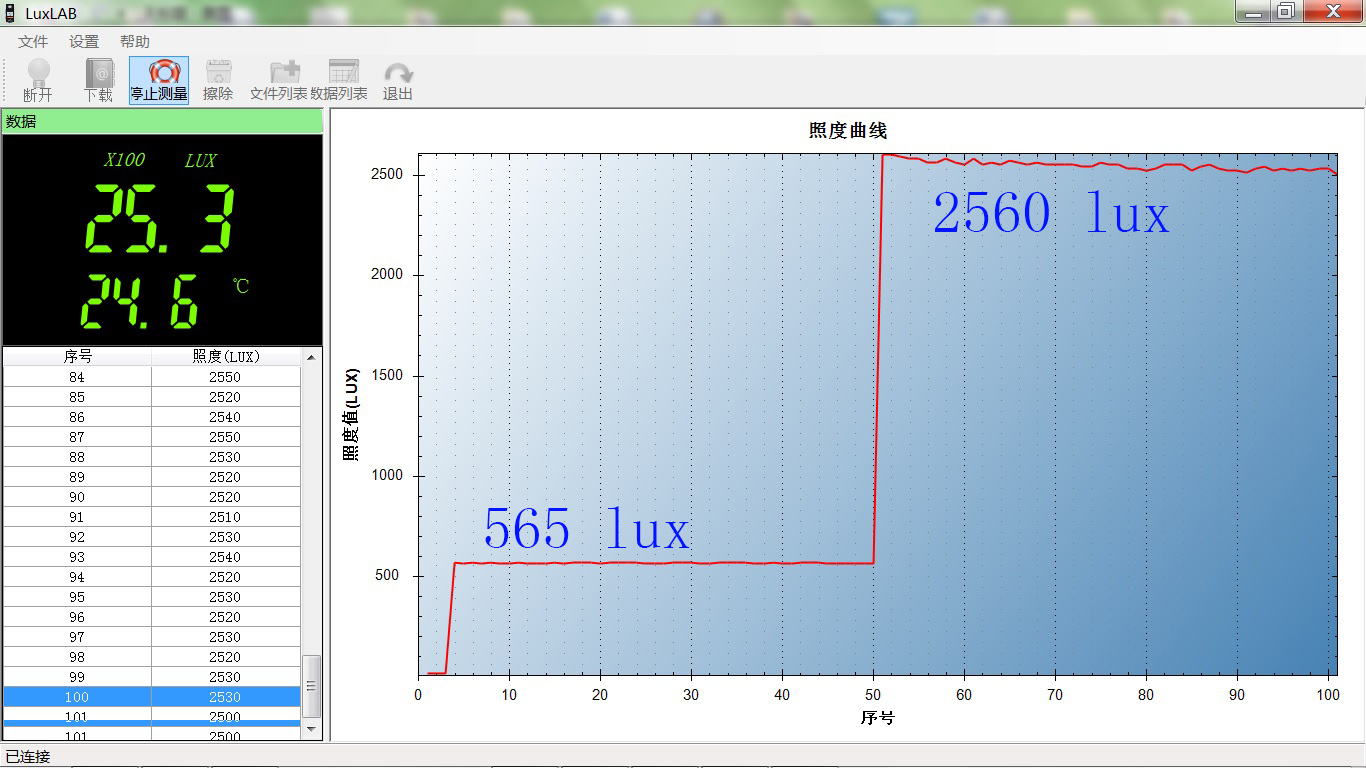The height and width of the screenshot is (768, 1366).
Task: Select the table row with 序号 97
Action: tap(152, 637)
